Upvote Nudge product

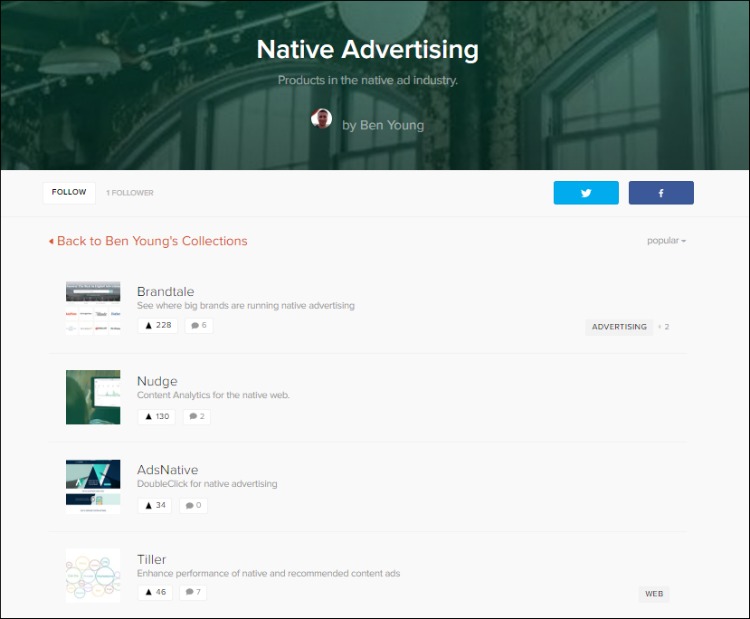156,416
